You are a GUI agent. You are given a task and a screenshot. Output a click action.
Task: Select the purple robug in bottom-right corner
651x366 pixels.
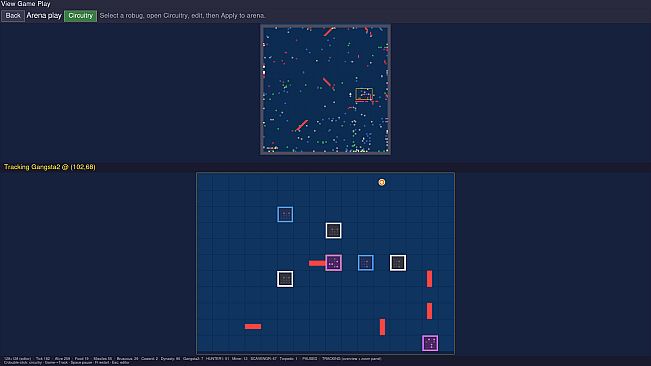point(430,343)
